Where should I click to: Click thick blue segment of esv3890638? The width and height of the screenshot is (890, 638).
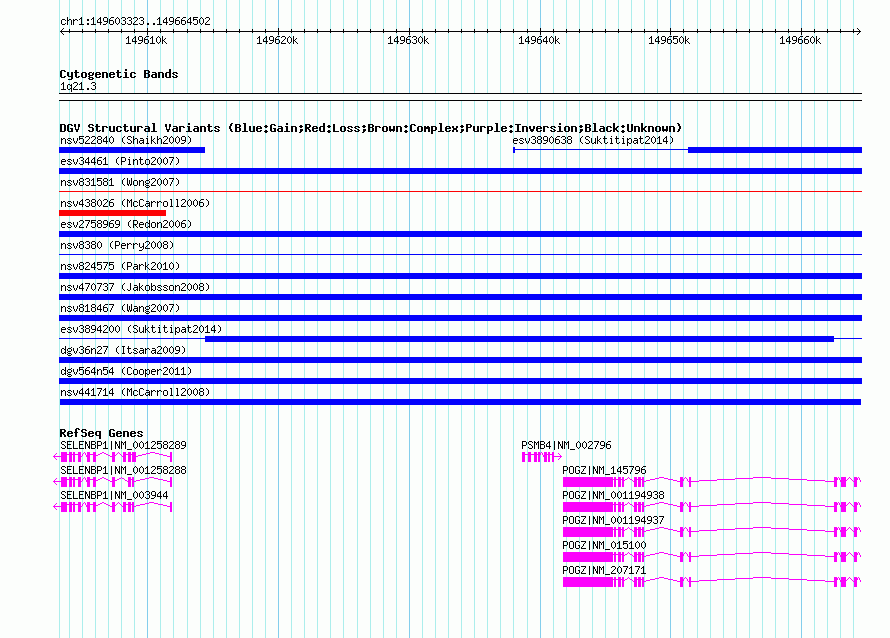click(775, 150)
